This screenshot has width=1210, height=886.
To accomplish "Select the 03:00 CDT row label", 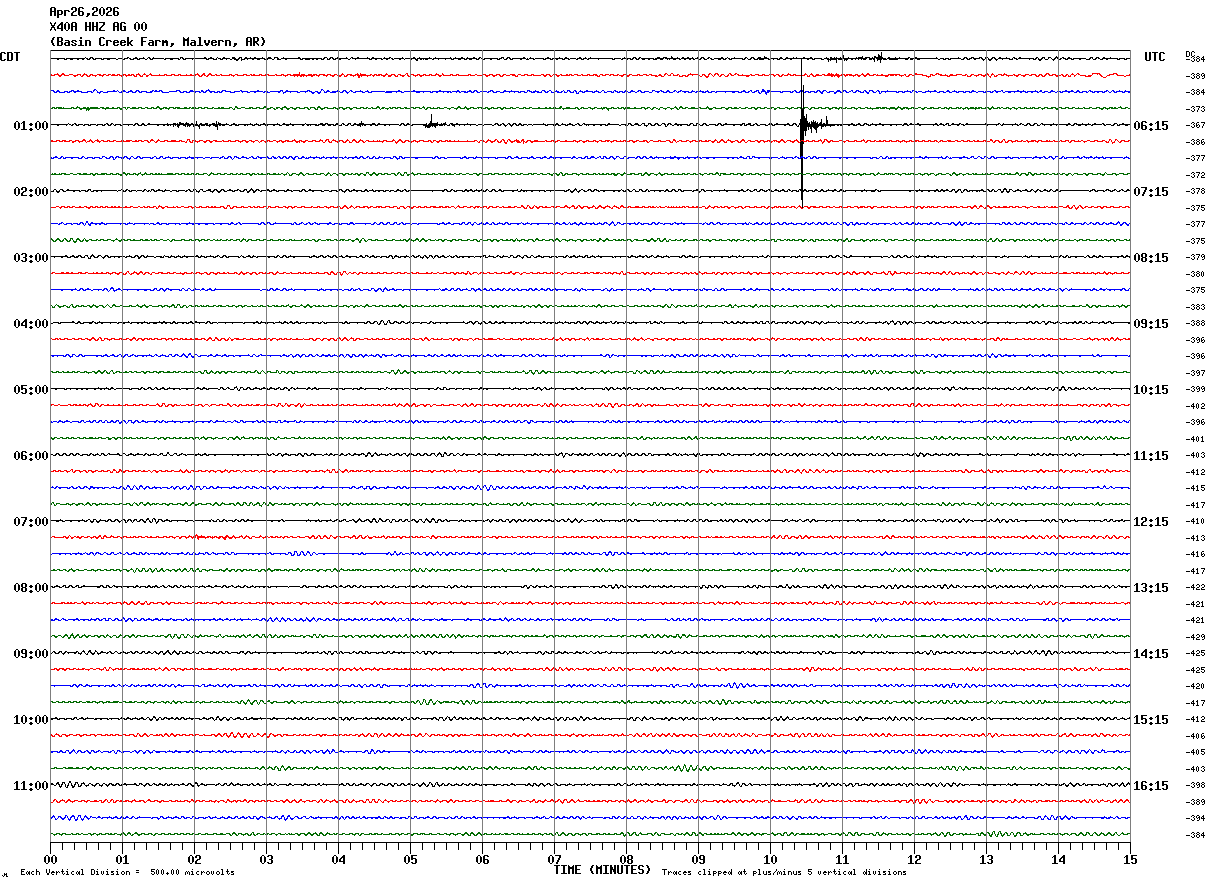I will [x=31, y=257].
